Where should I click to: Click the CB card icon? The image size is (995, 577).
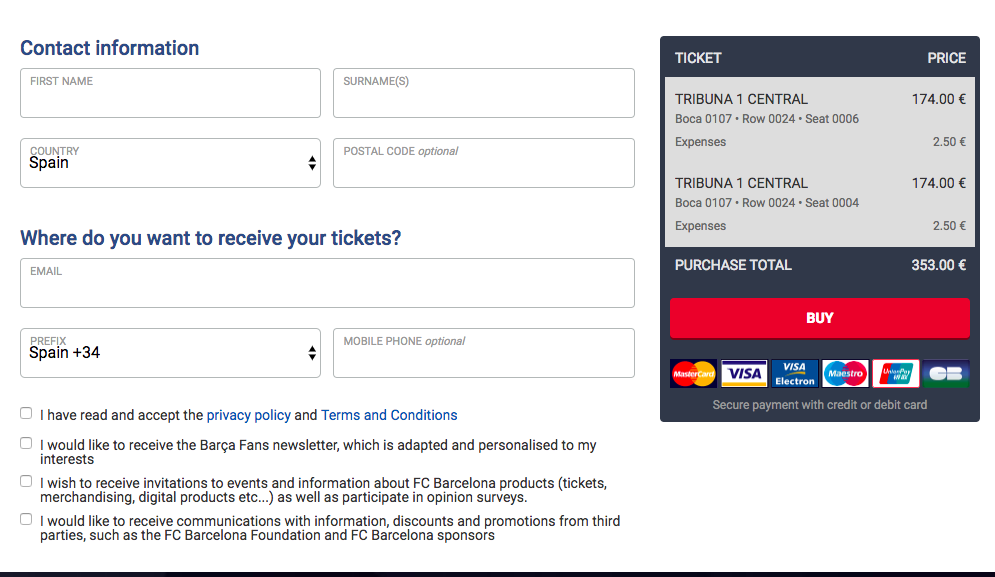945,374
